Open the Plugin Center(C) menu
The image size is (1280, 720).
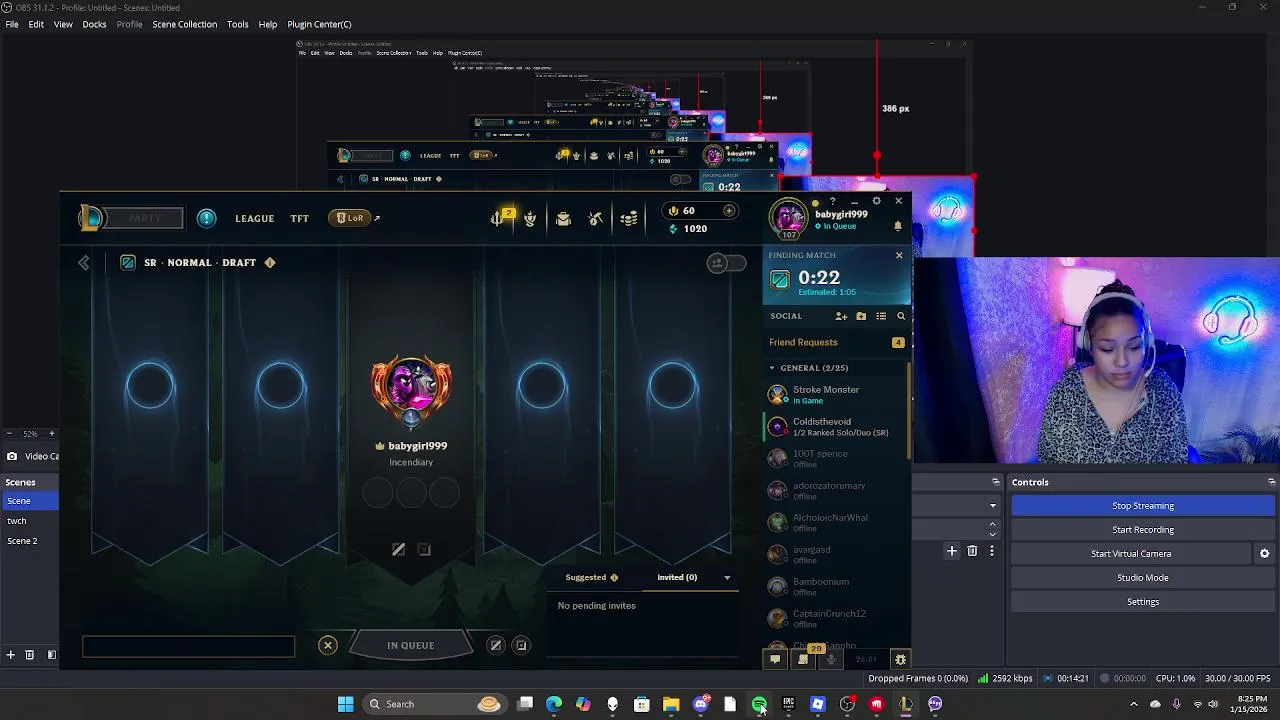pos(319,24)
